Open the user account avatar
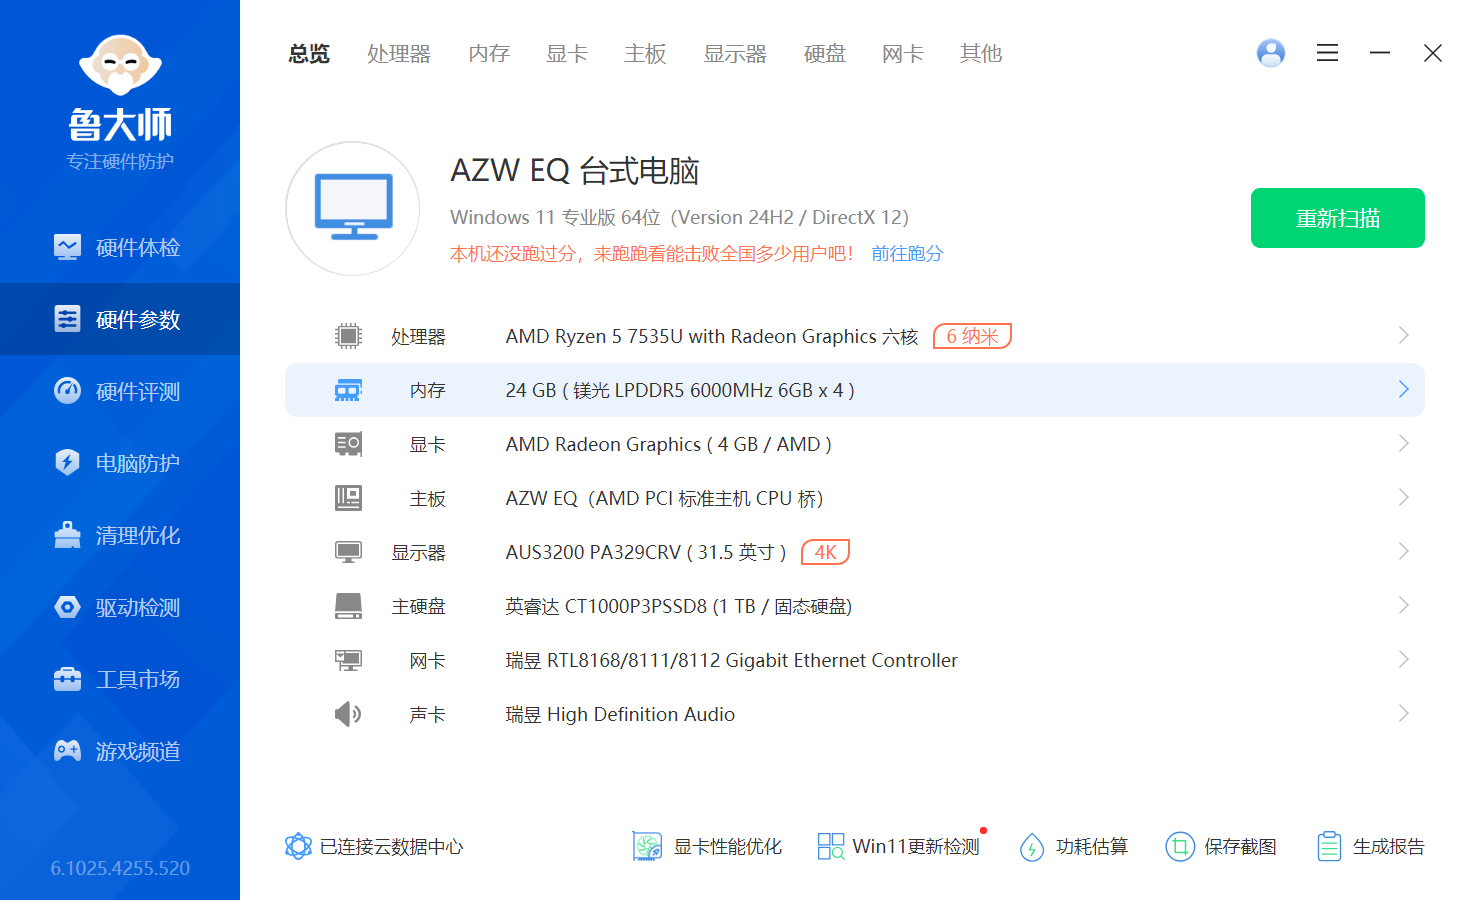 coord(1271,53)
